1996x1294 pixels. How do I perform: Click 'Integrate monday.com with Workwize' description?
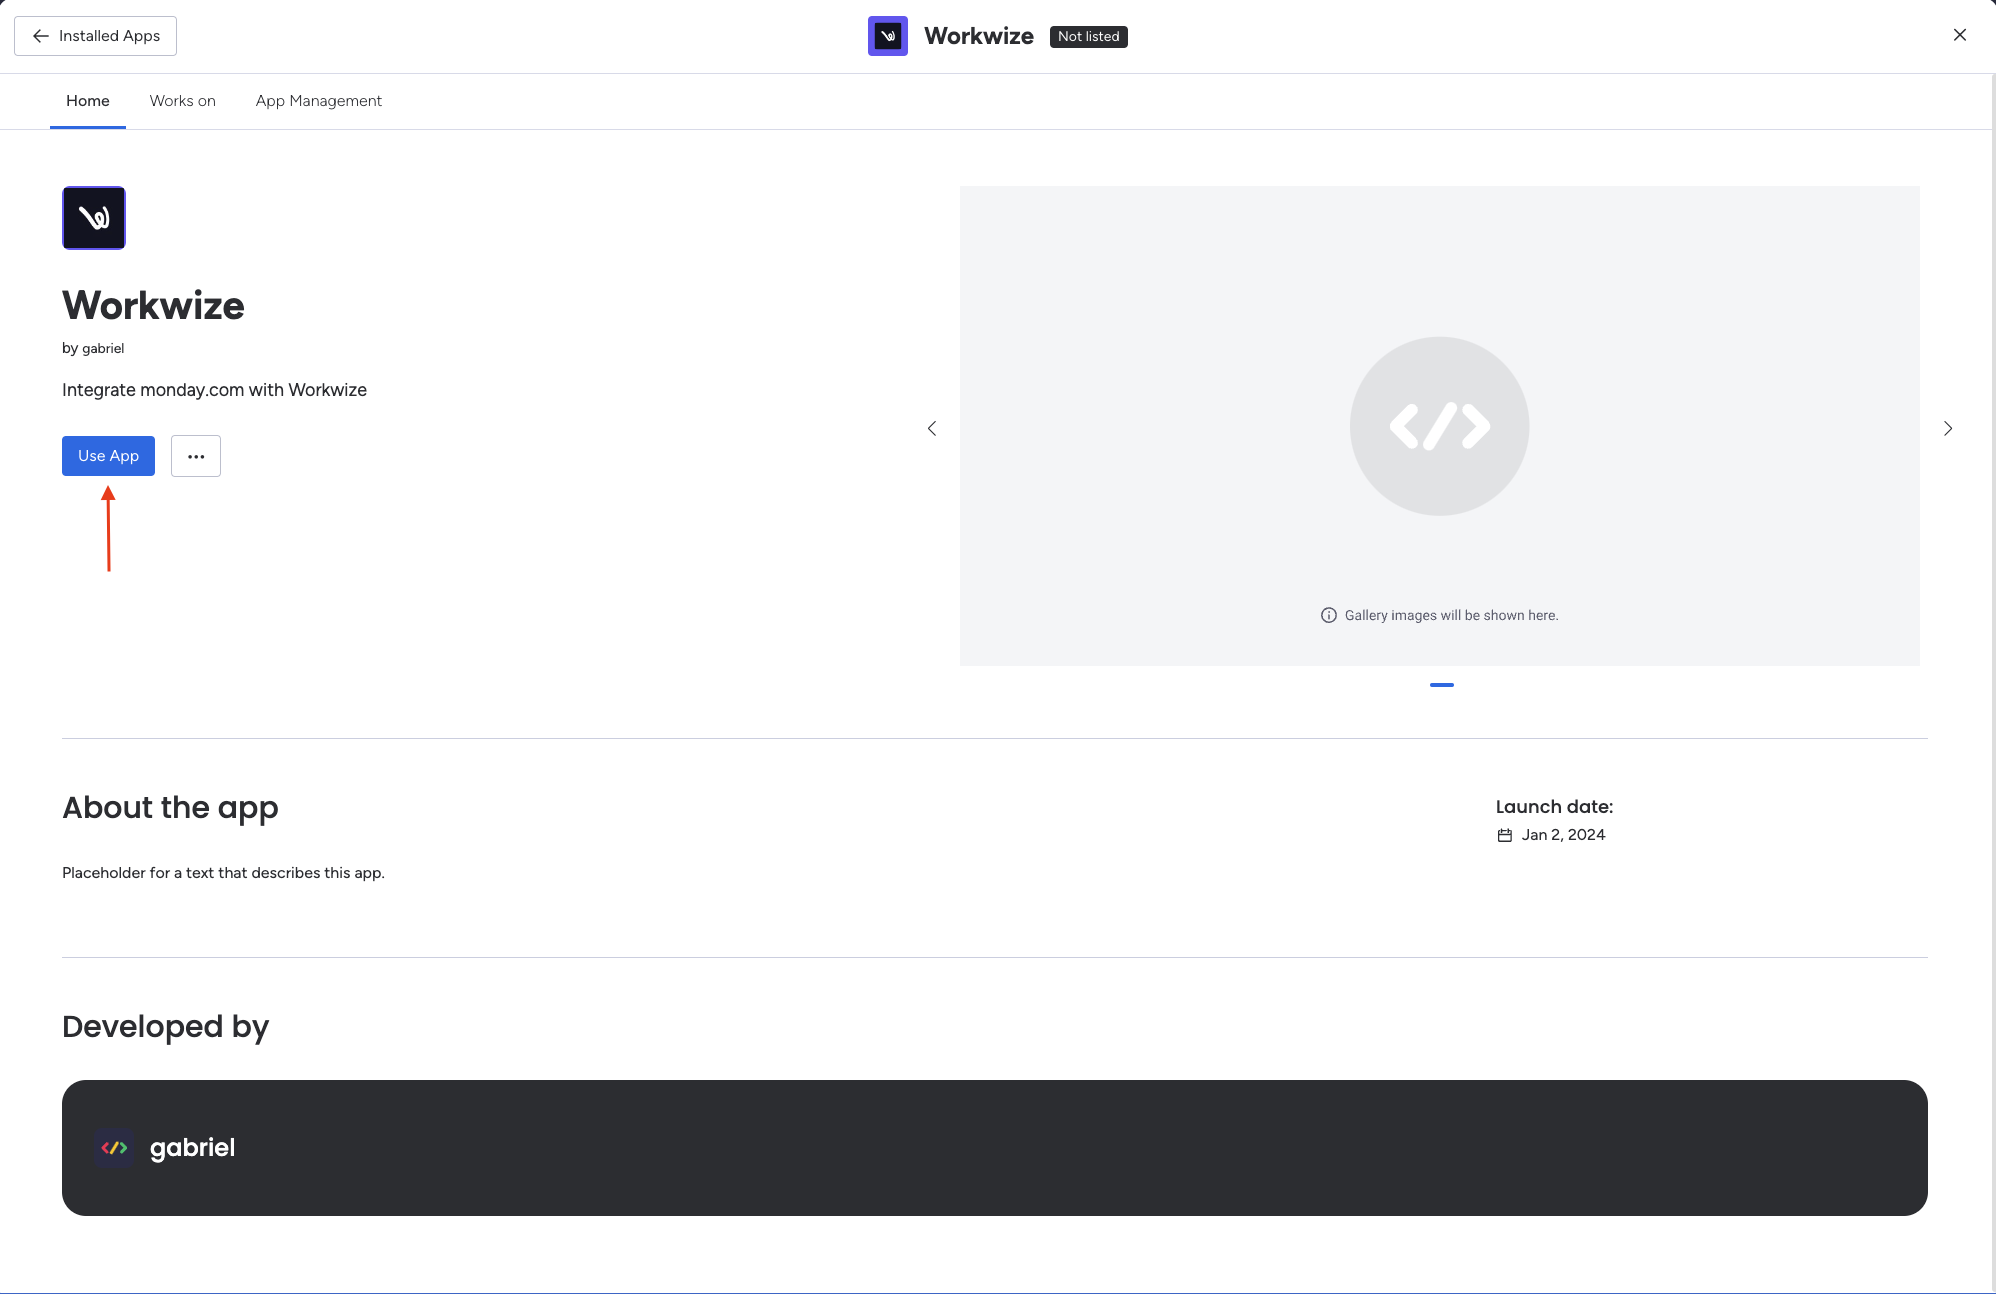tap(214, 390)
